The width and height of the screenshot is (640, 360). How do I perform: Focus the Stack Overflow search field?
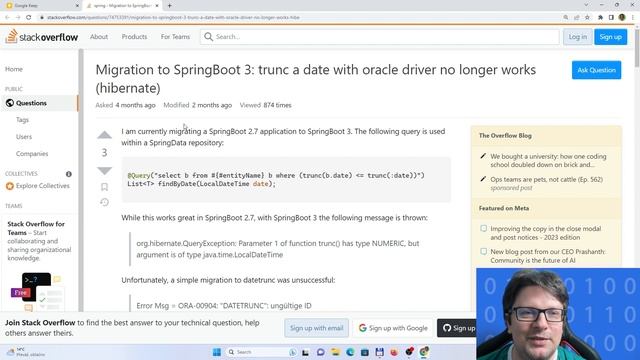[x=380, y=37]
